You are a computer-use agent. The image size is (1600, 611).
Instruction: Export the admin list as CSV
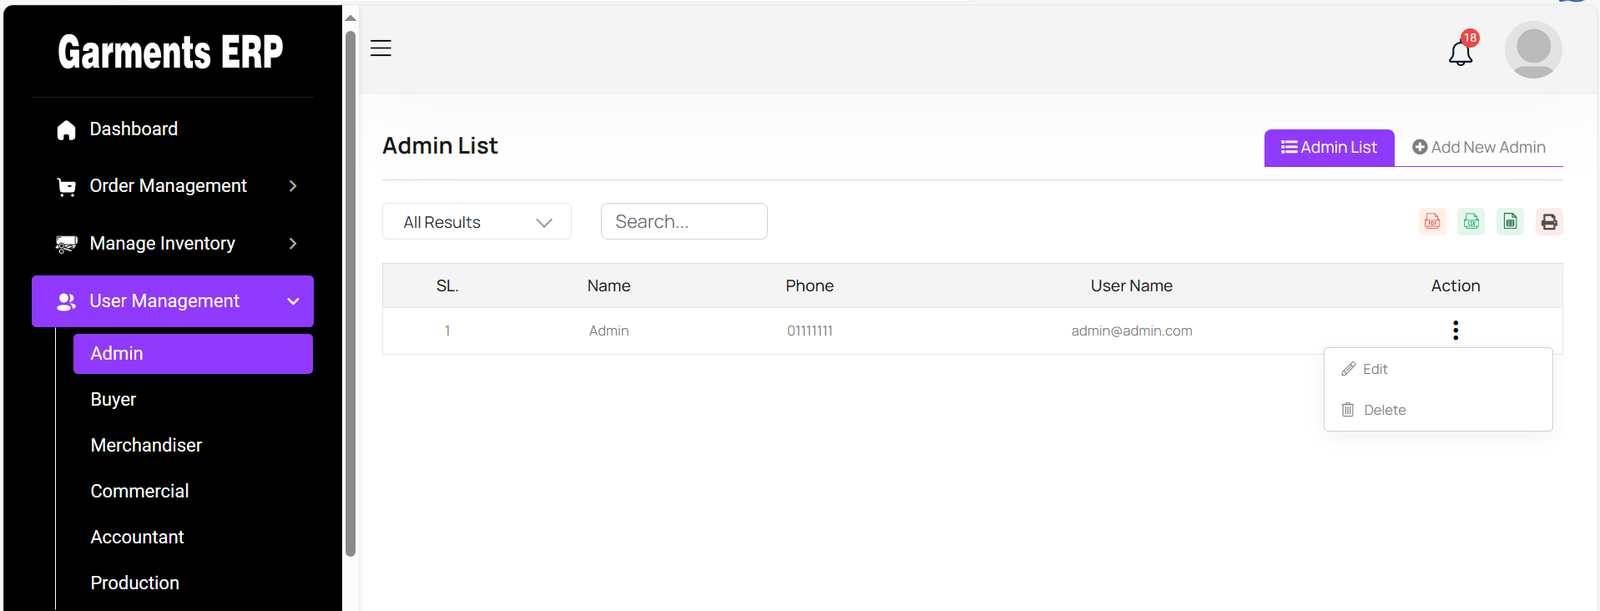click(1471, 222)
